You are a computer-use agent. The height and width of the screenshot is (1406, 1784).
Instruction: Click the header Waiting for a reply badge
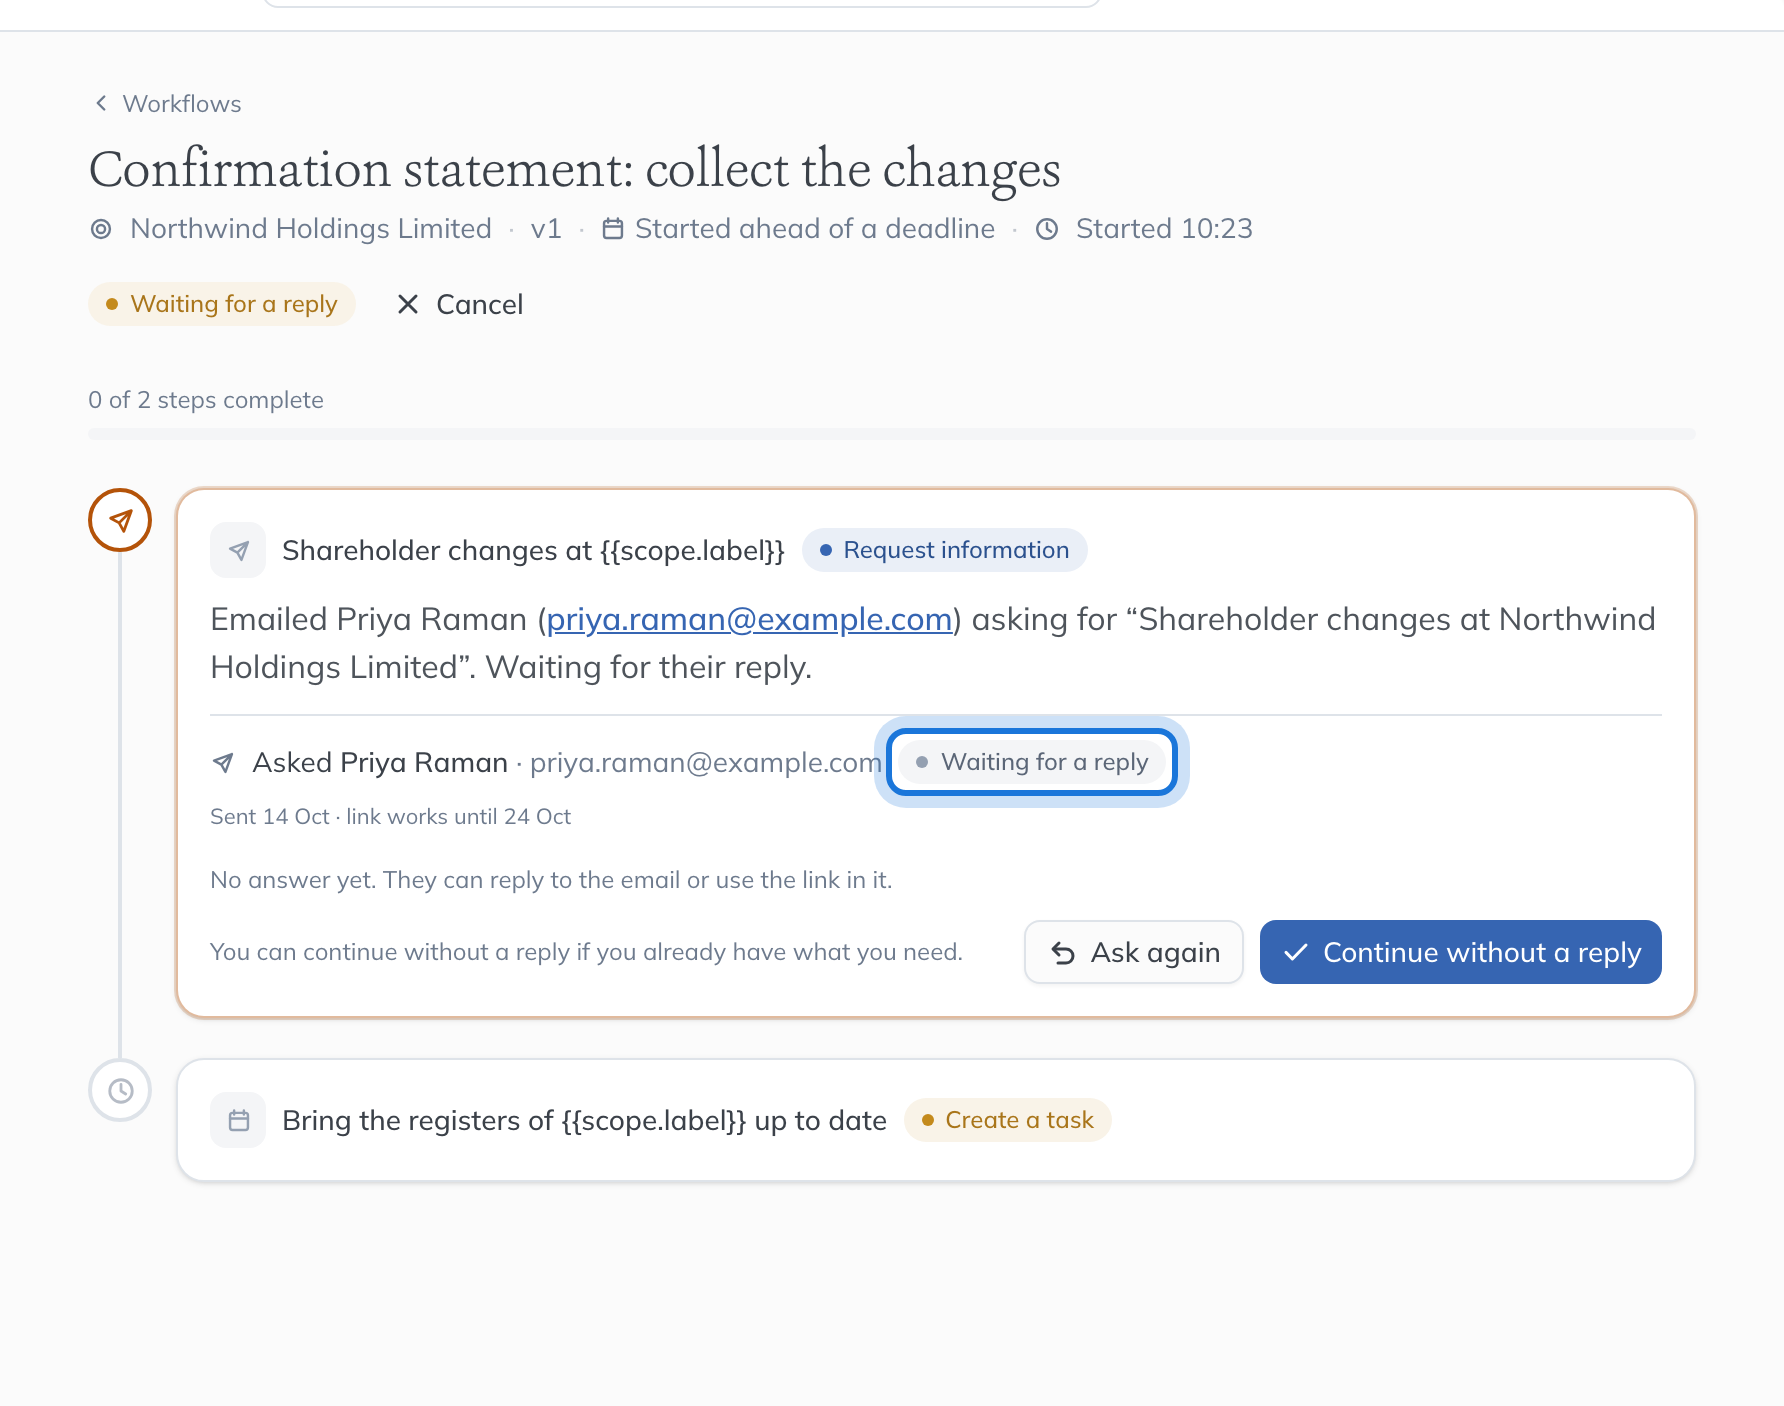click(x=222, y=304)
